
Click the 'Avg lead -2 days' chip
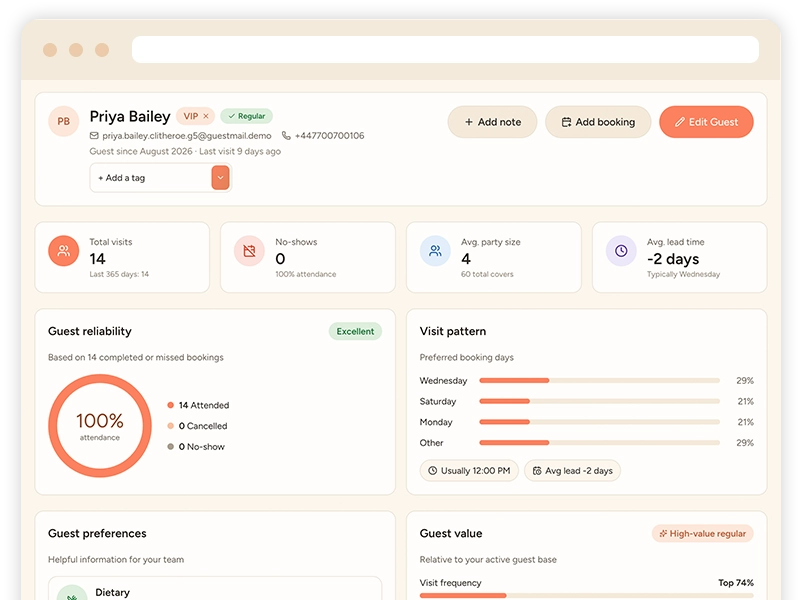pyautogui.click(x=572, y=471)
